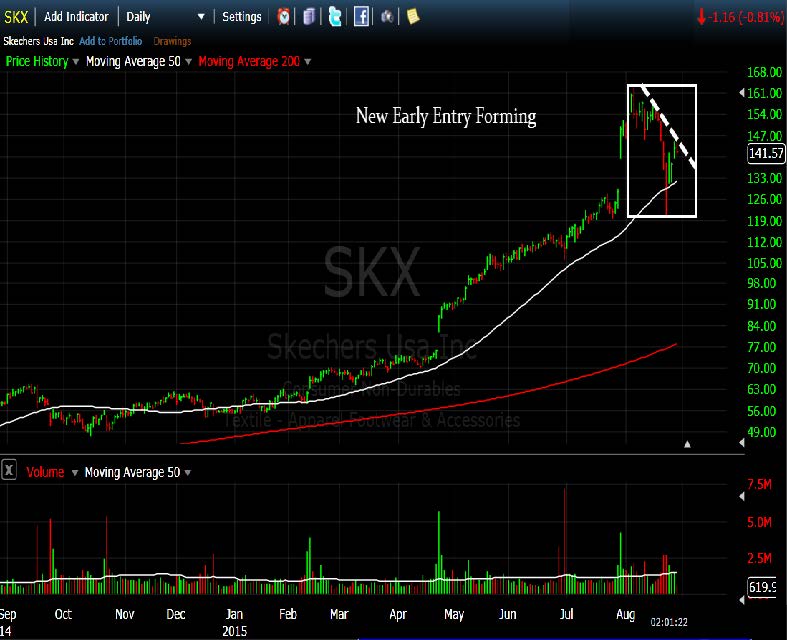Expand the Volume indicator arrow
The height and width of the screenshot is (640, 787).
click(74, 473)
